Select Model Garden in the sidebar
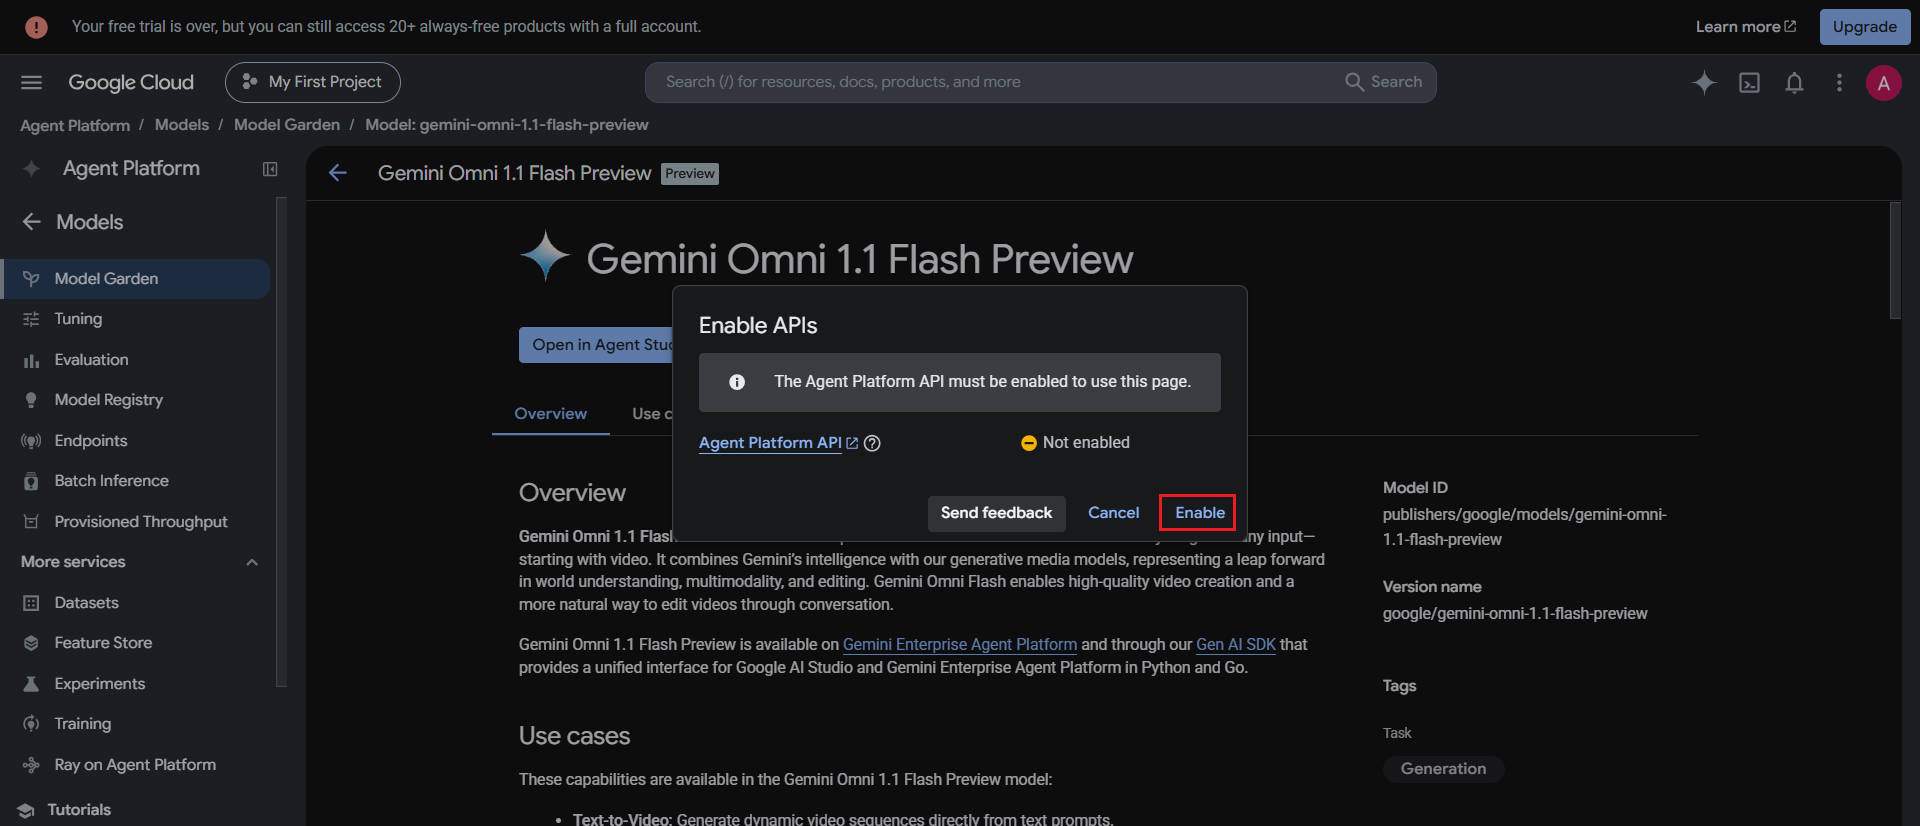1920x826 pixels. [136, 279]
